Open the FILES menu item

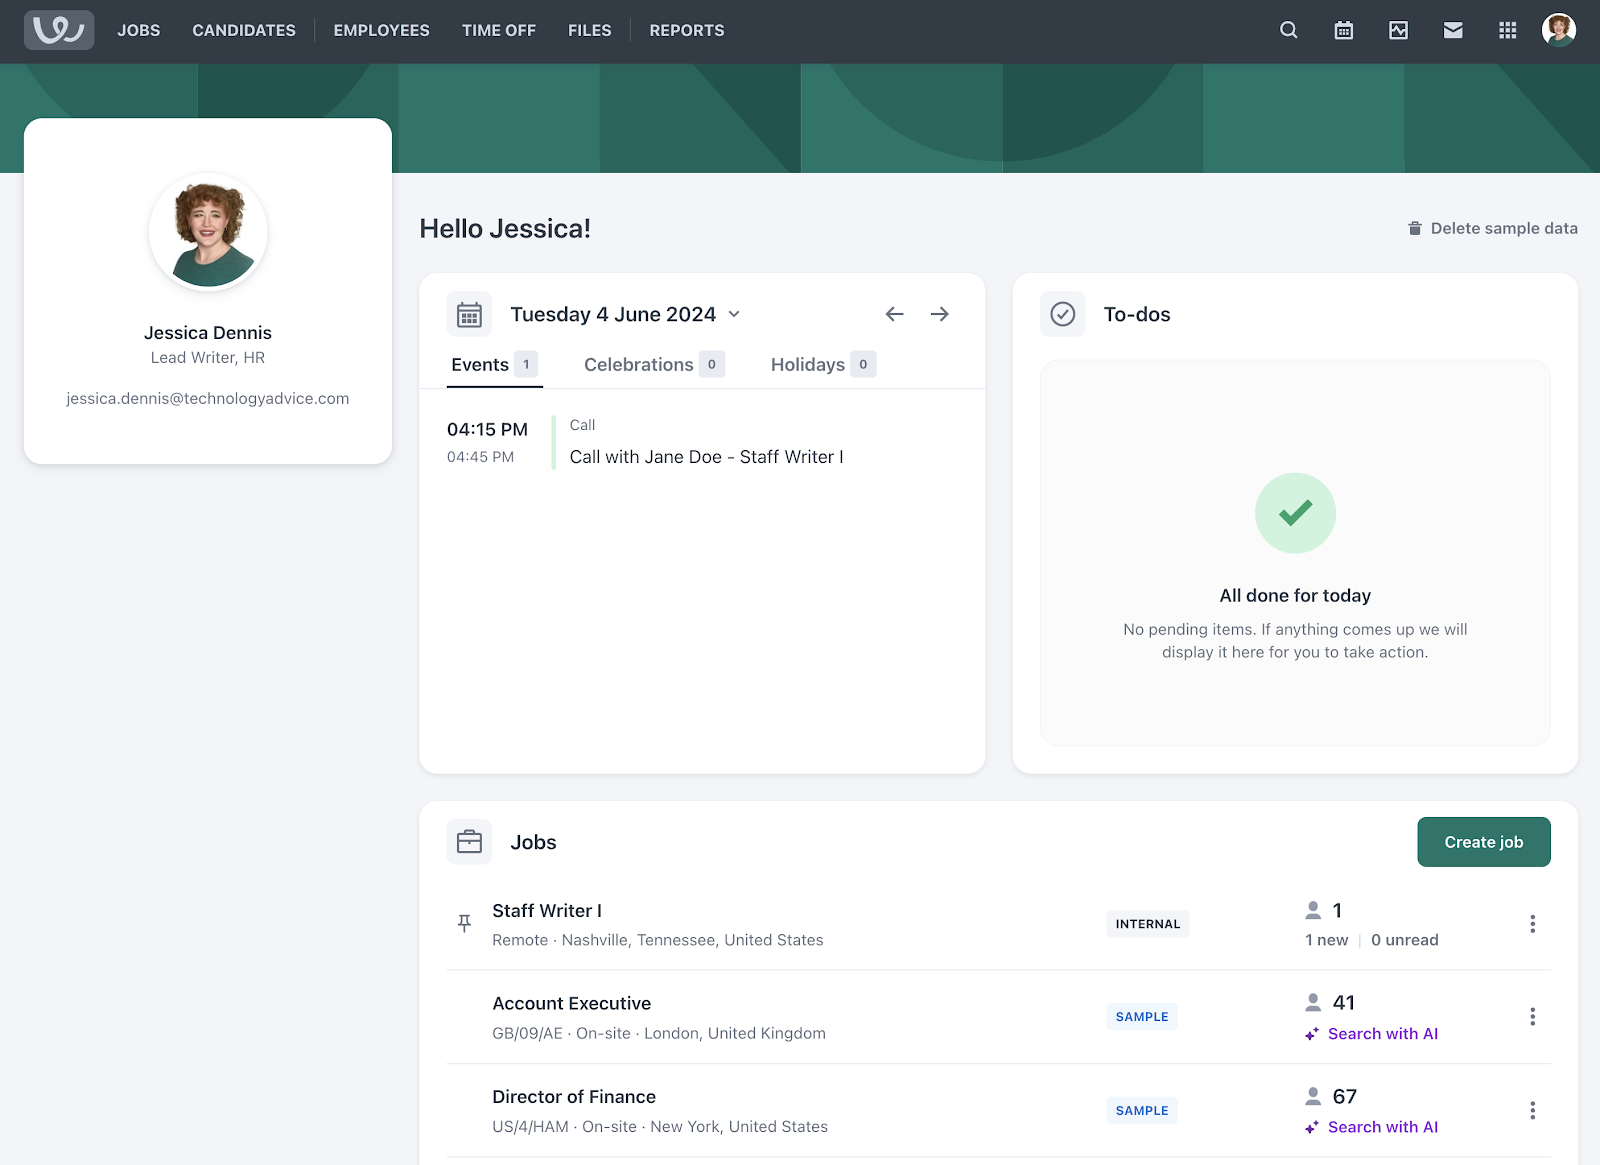[x=590, y=30]
